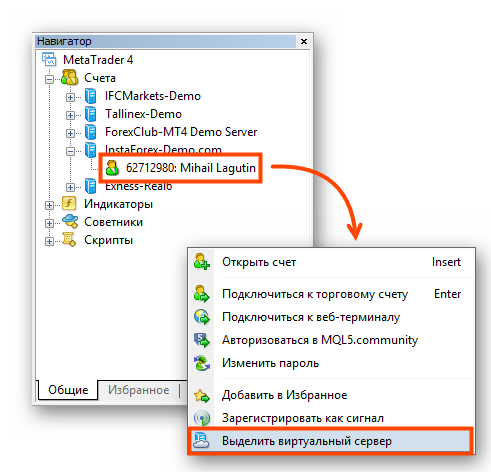This screenshot has width=491, height=472.
Task: Close the Навигатор panel
Action: coord(304,41)
